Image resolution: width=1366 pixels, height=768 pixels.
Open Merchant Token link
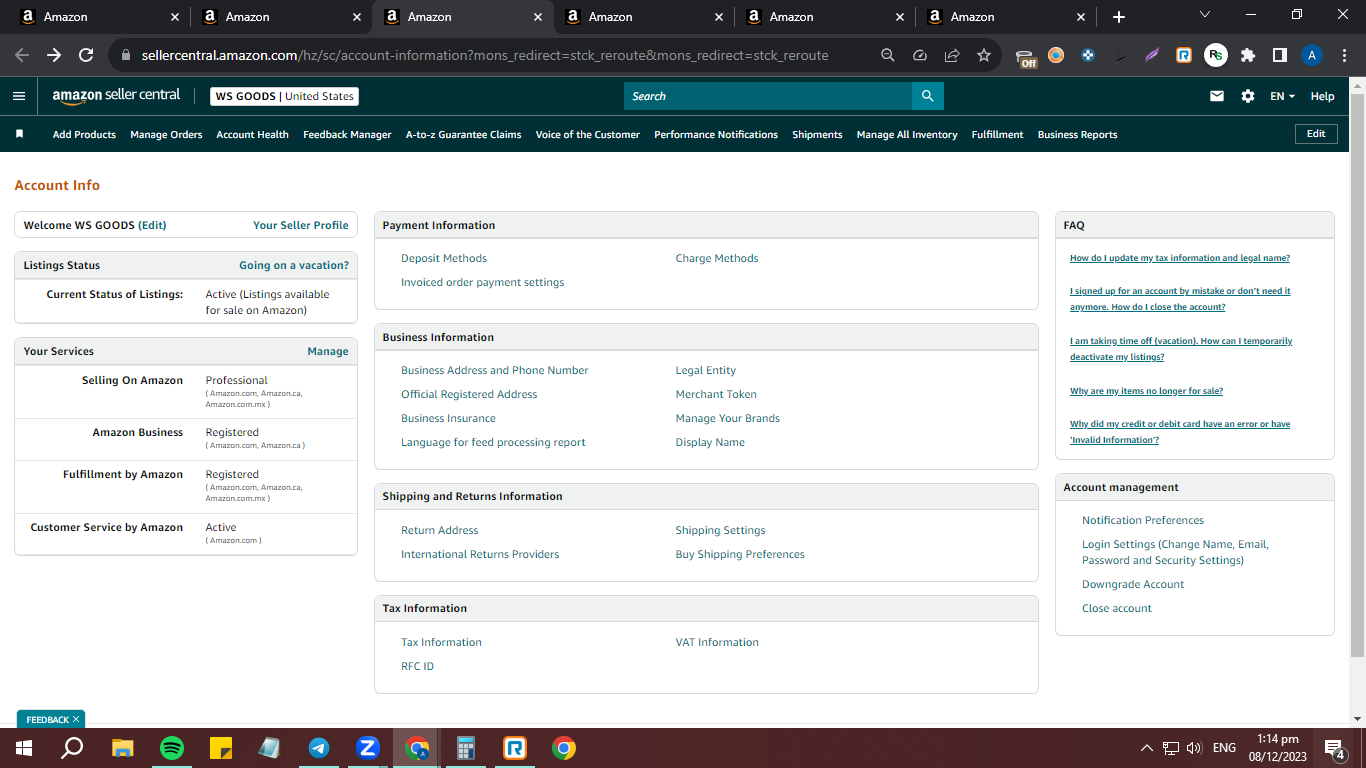(x=716, y=394)
